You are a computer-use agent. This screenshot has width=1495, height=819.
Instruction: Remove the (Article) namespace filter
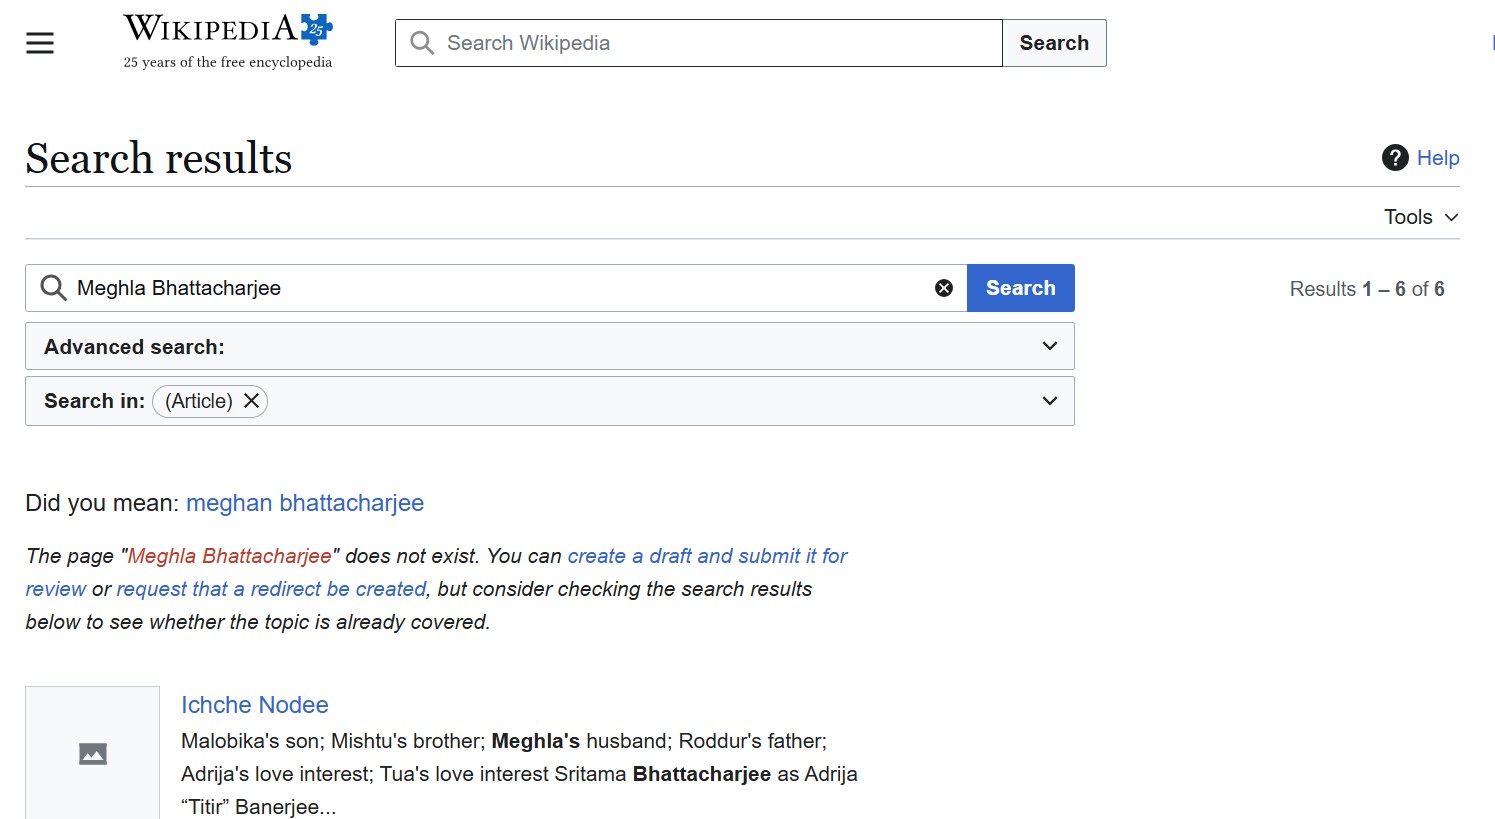coord(252,401)
